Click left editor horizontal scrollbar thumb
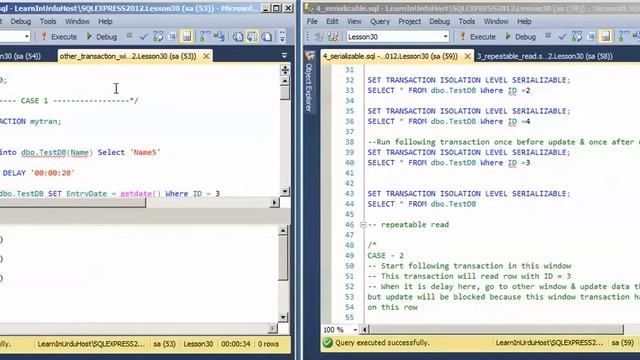The width and height of the screenshot is (640, 360). pyautogui.click(x=73, y=202)
